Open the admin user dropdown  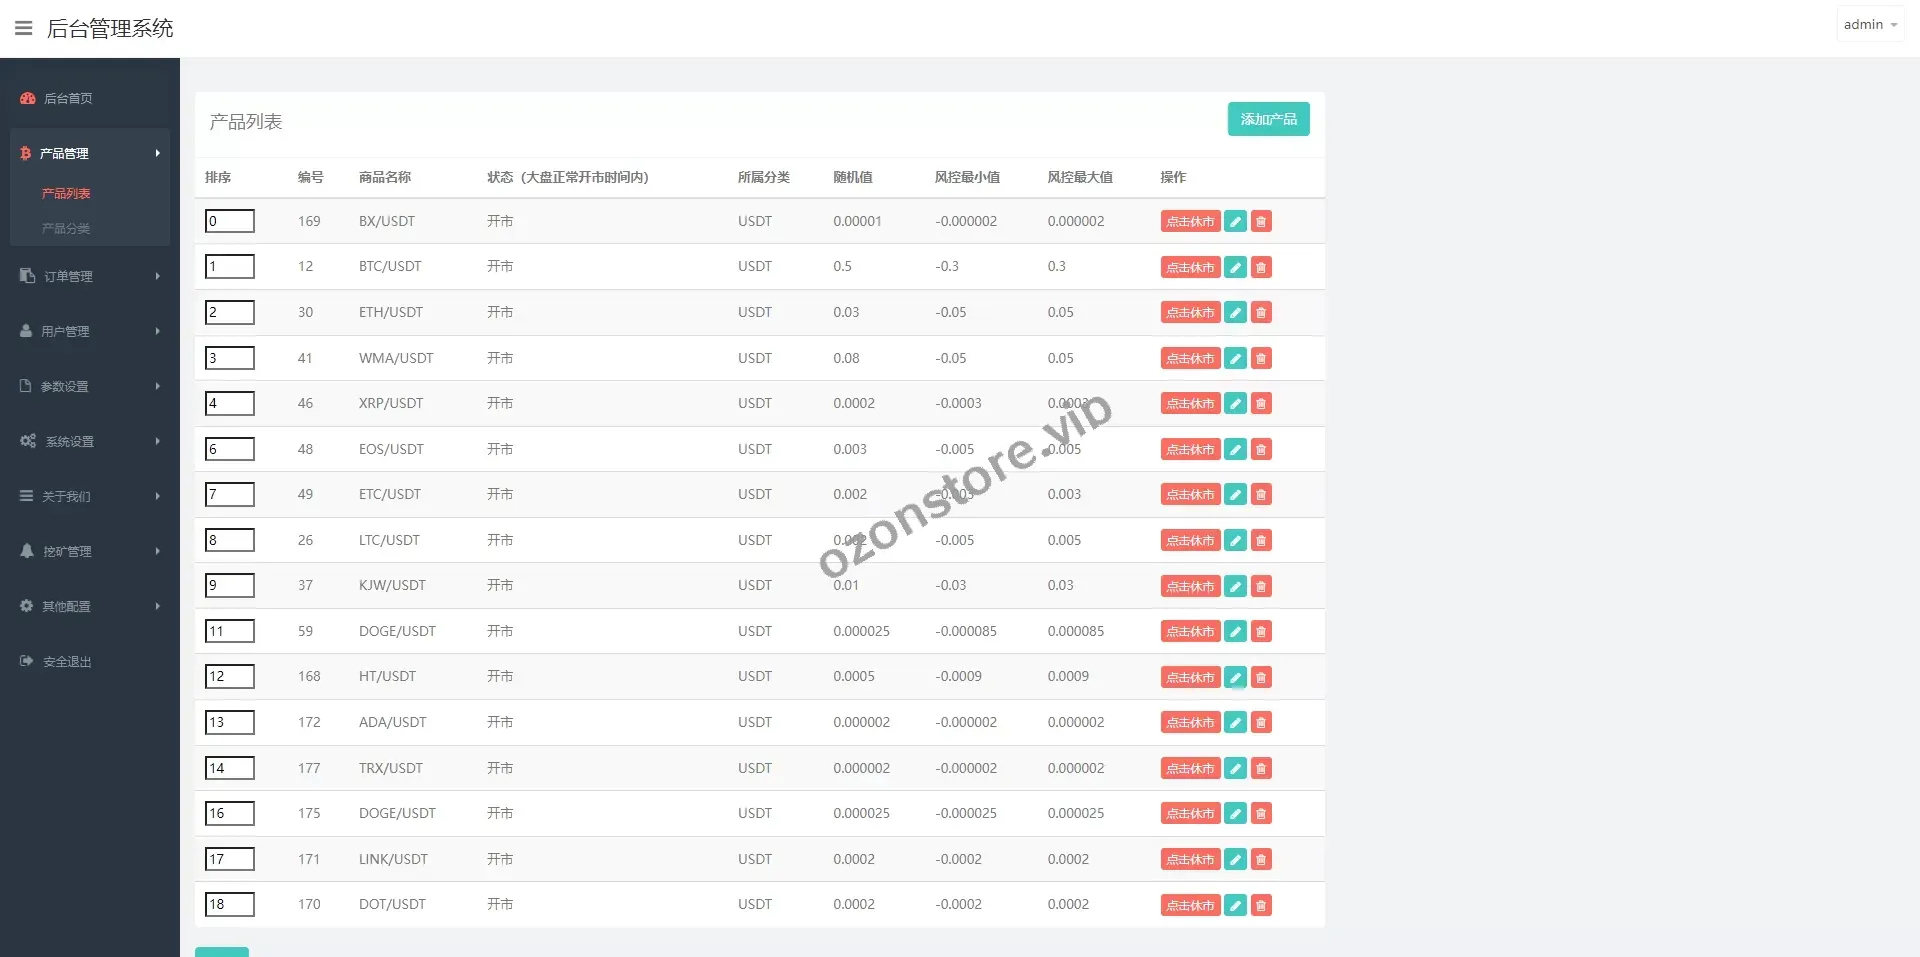coord(1869,25)
